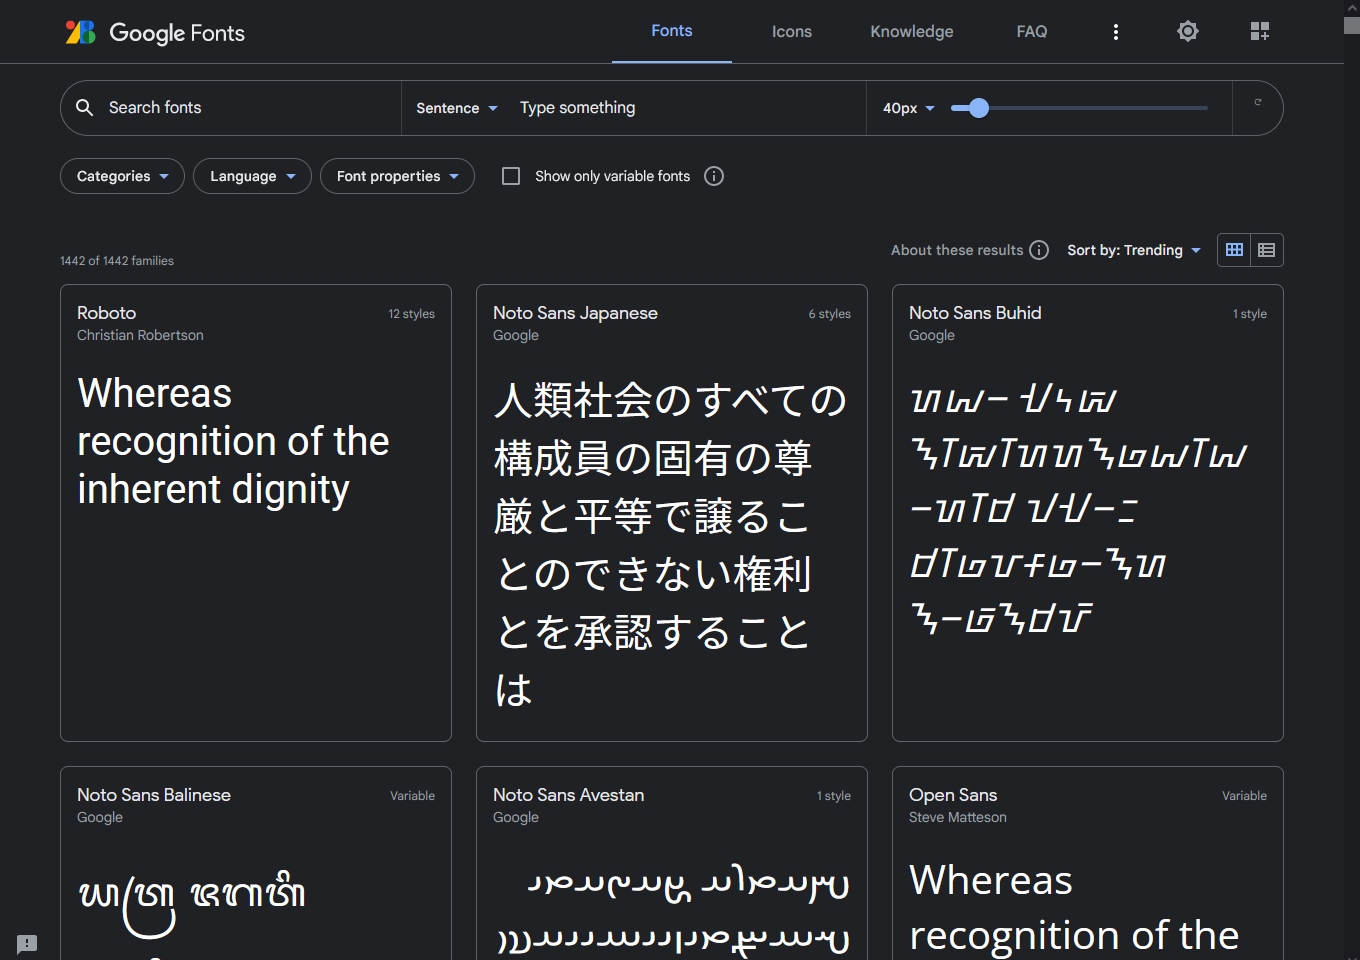The width and height of the screenshot is (1360, 960).
Task: Select the FAQ tab
Action: 1032,32
